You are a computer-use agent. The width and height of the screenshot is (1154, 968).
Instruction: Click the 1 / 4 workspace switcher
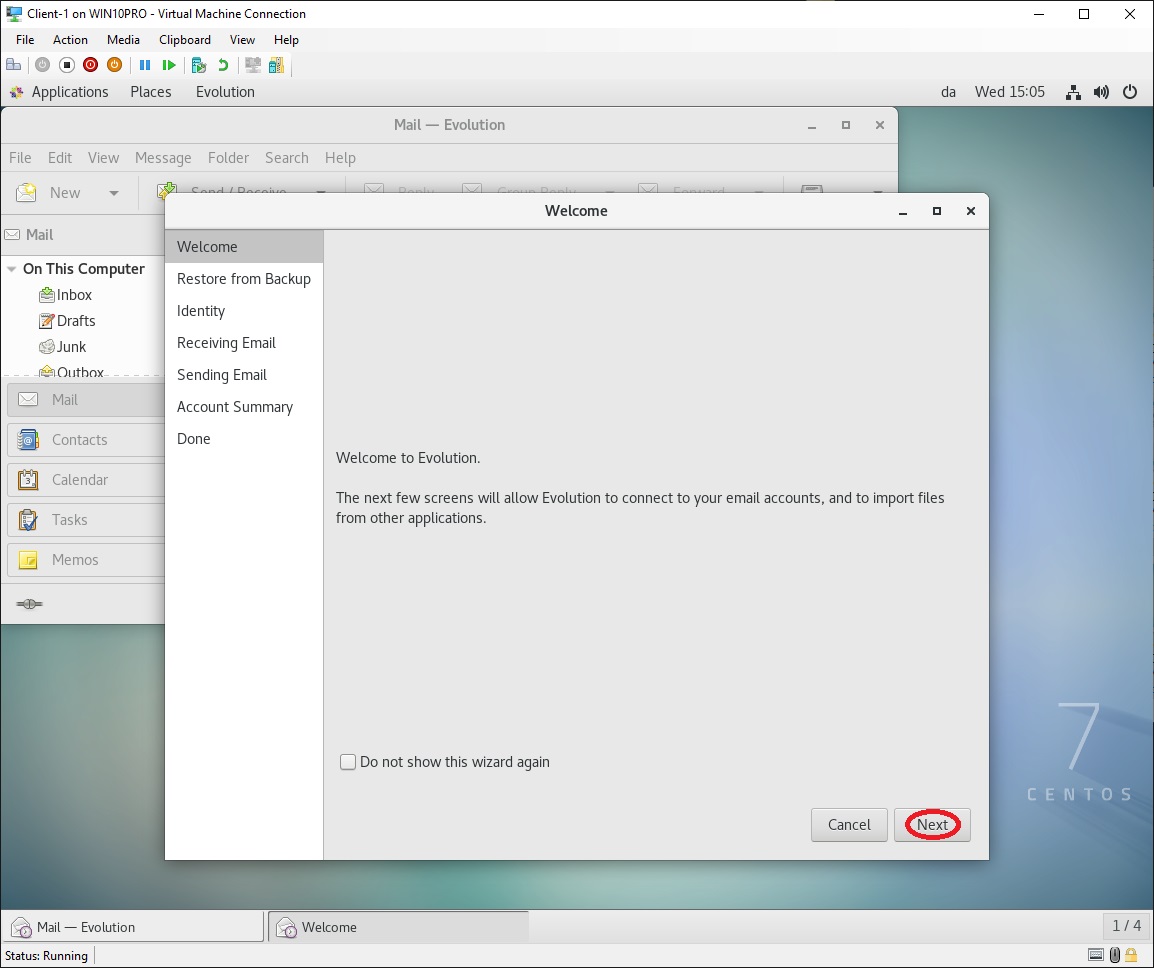(1126, 926)
